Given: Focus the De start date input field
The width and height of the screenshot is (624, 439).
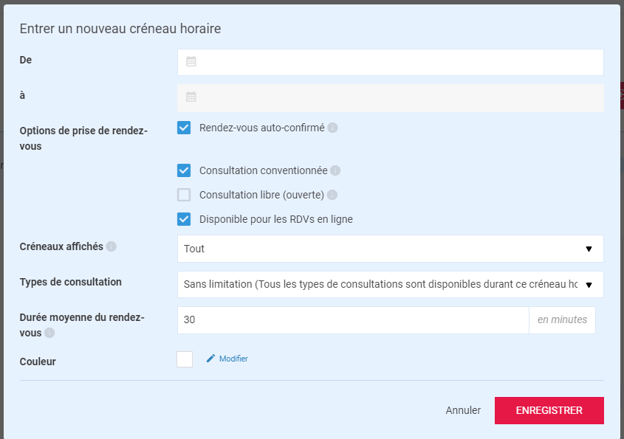Looking at the screenshot, I should [x=400, y=62].
